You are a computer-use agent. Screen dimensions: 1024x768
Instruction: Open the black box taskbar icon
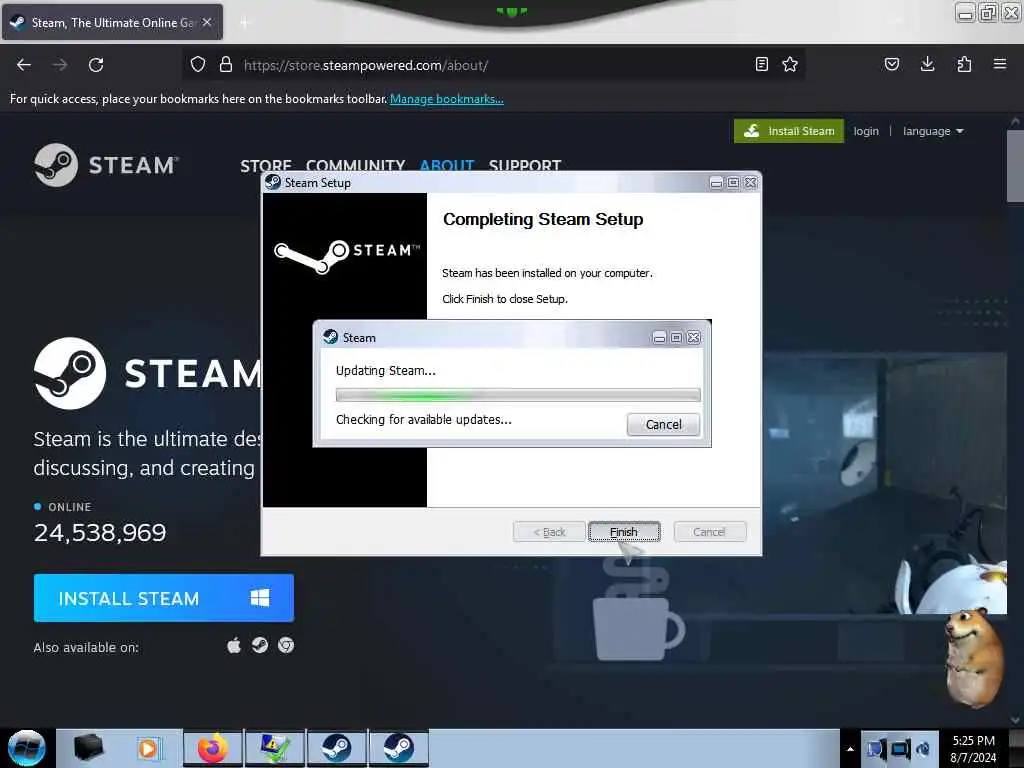(x=89, y=748)
